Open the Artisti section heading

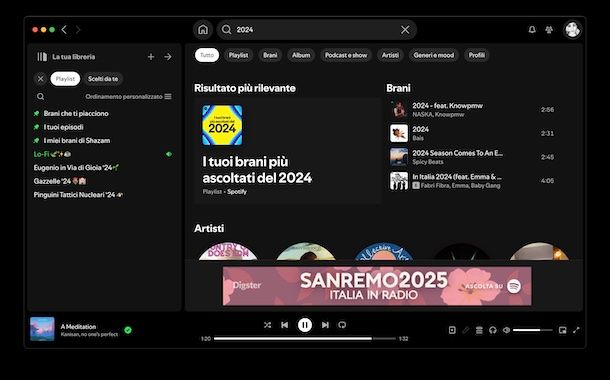(209, 228)
